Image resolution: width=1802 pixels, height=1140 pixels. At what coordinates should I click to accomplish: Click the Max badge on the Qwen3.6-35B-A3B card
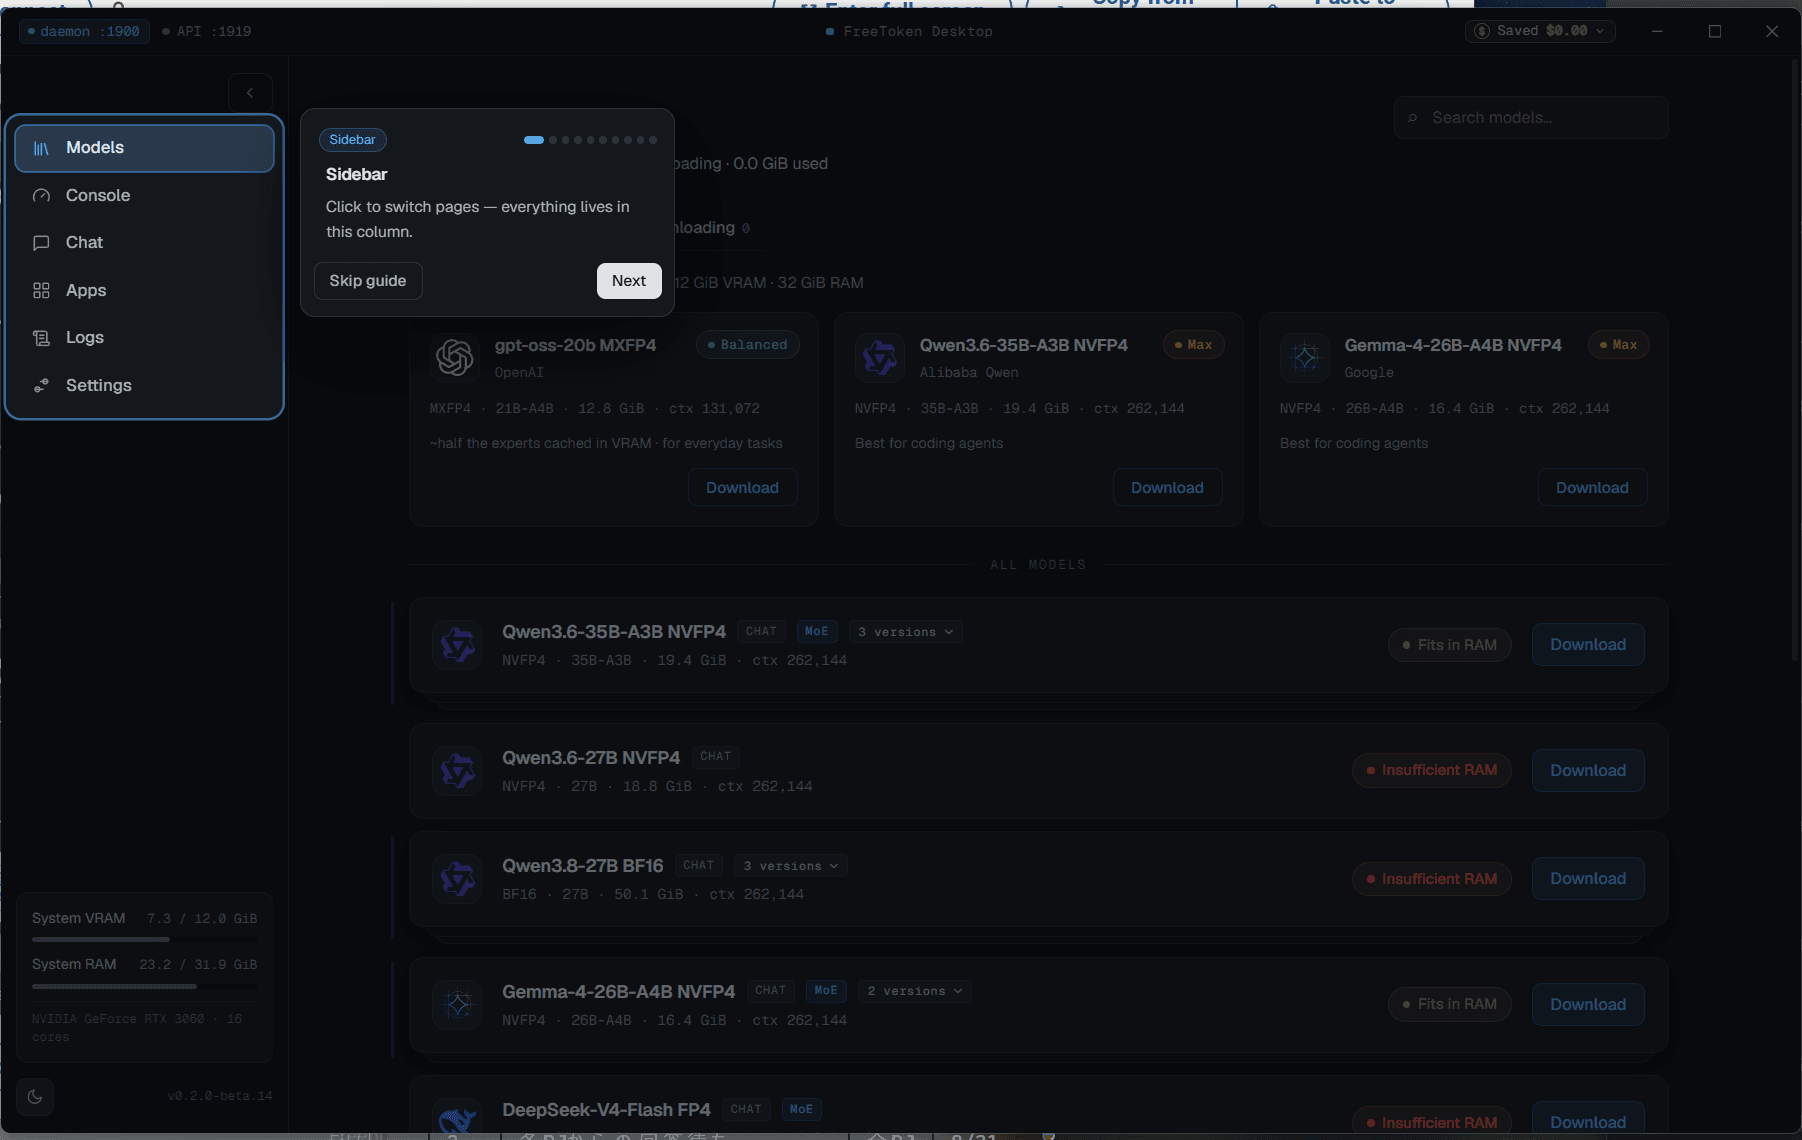(x=1193, y=345)
